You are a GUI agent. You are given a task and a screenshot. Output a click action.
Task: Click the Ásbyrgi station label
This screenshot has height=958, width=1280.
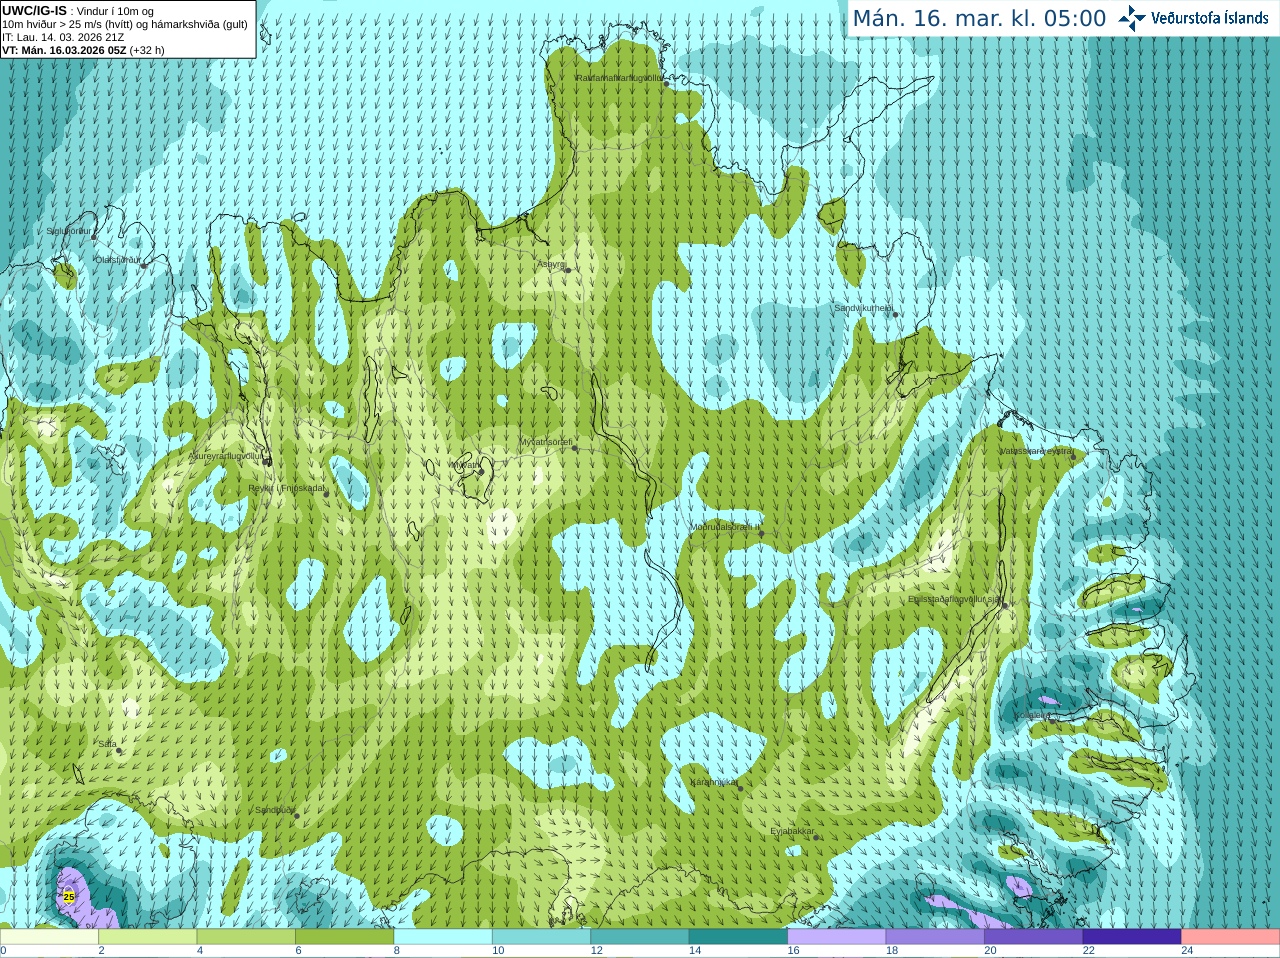click(x=551, y=264)
